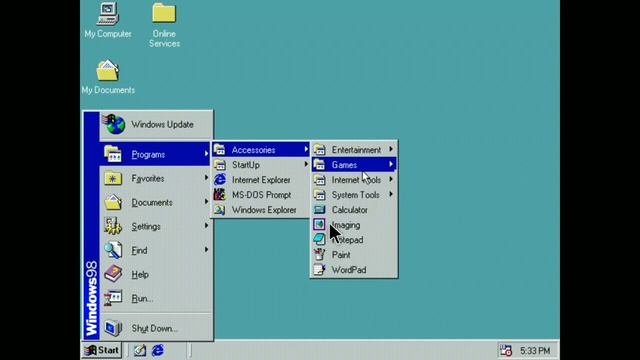Viewport: 640px width, 360px height.
Task: Click the Notepad icon
Action: click(319, 240)
